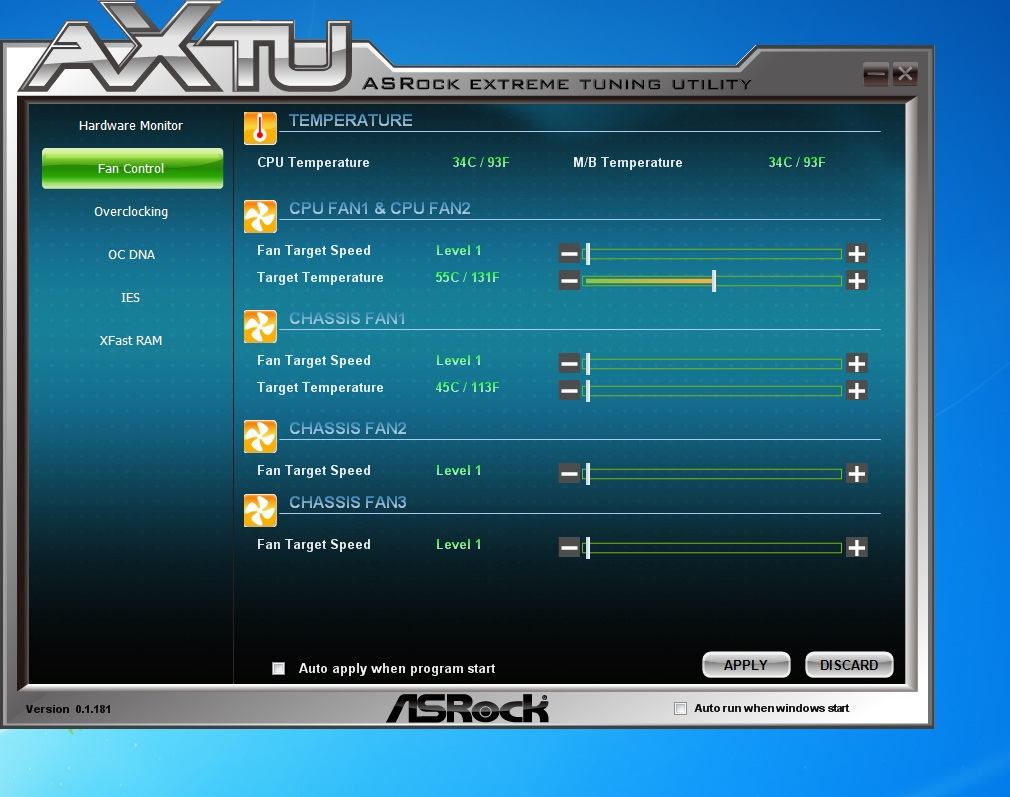
Task: Click the 45C / 113F target temperature value
Action: [467, 388]
